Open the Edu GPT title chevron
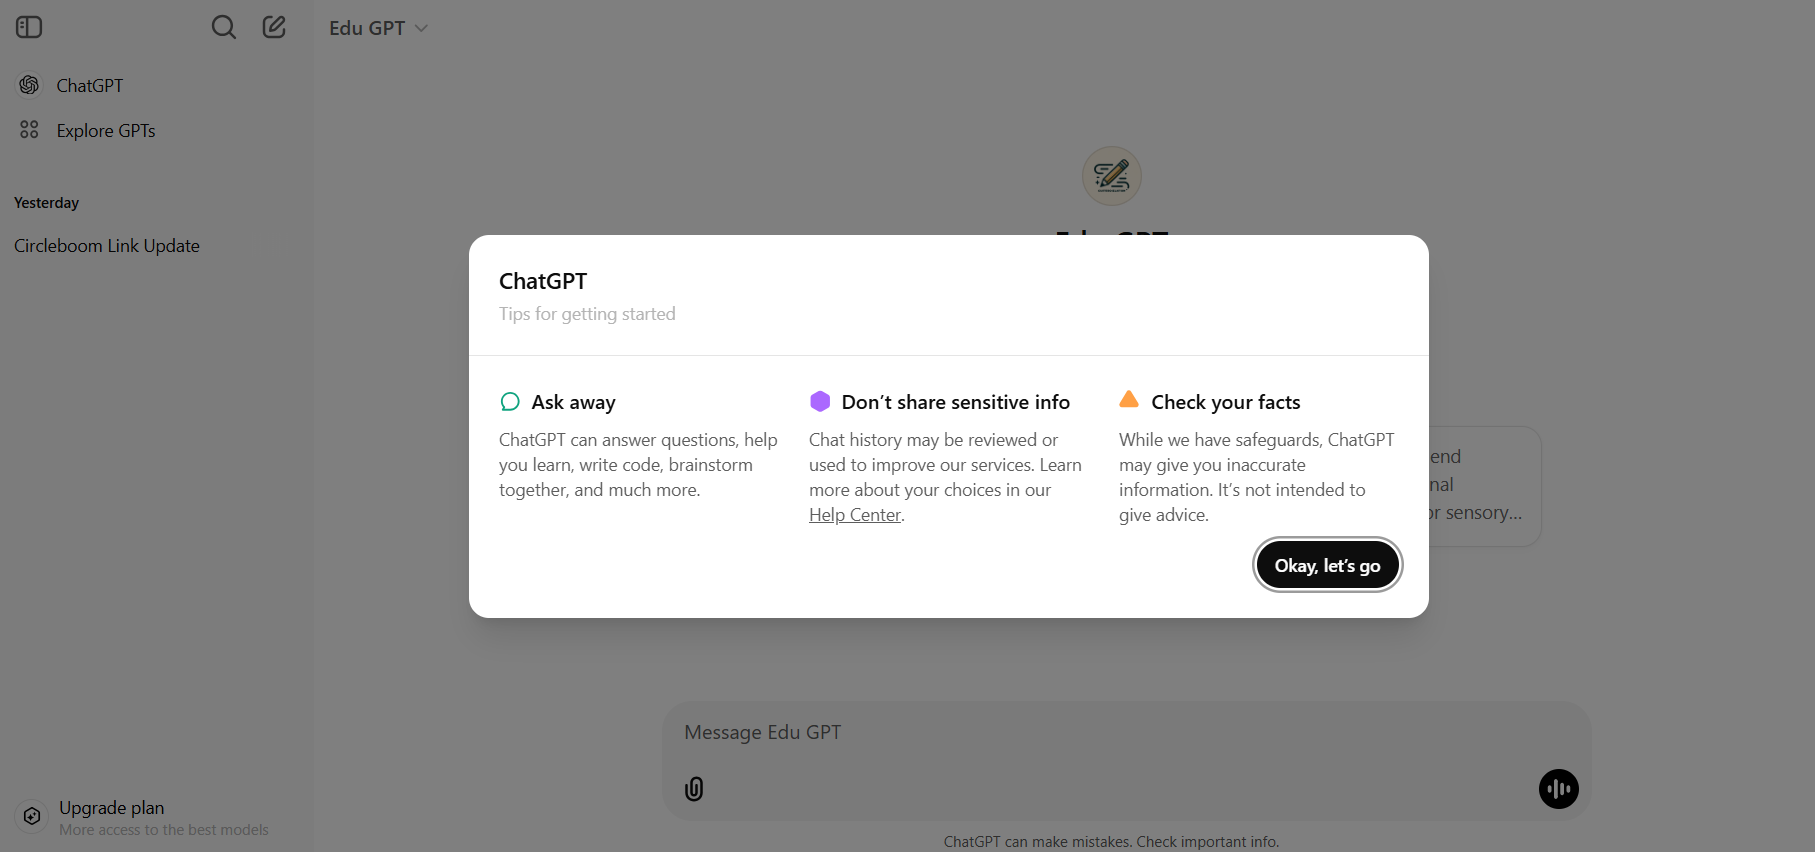Image resolution: width=1815 pixels, height=852 pixels. [421, 28]
